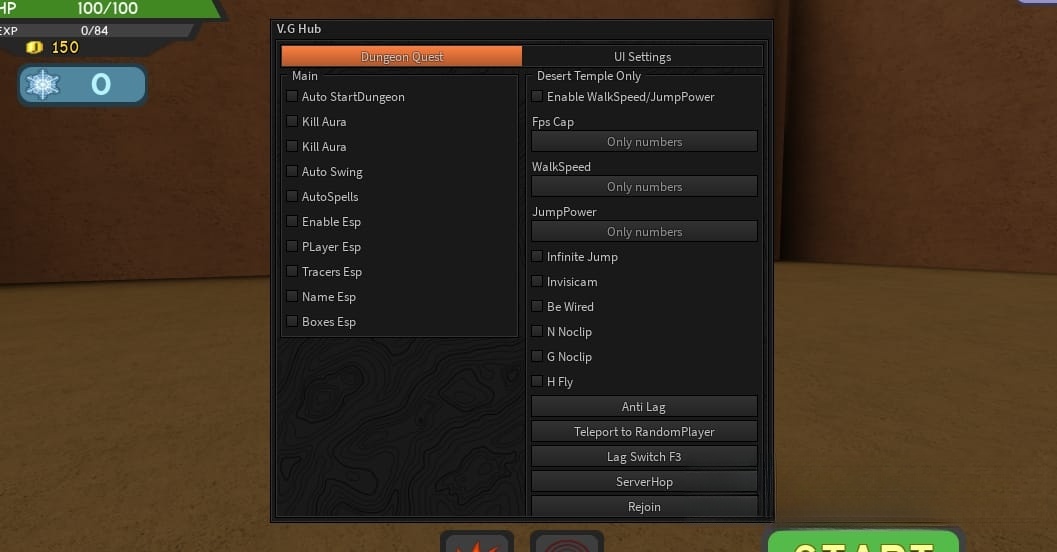This screenshot has width=1057, height=552.
Task: Click the Anti Lag button
Action: 644,406
